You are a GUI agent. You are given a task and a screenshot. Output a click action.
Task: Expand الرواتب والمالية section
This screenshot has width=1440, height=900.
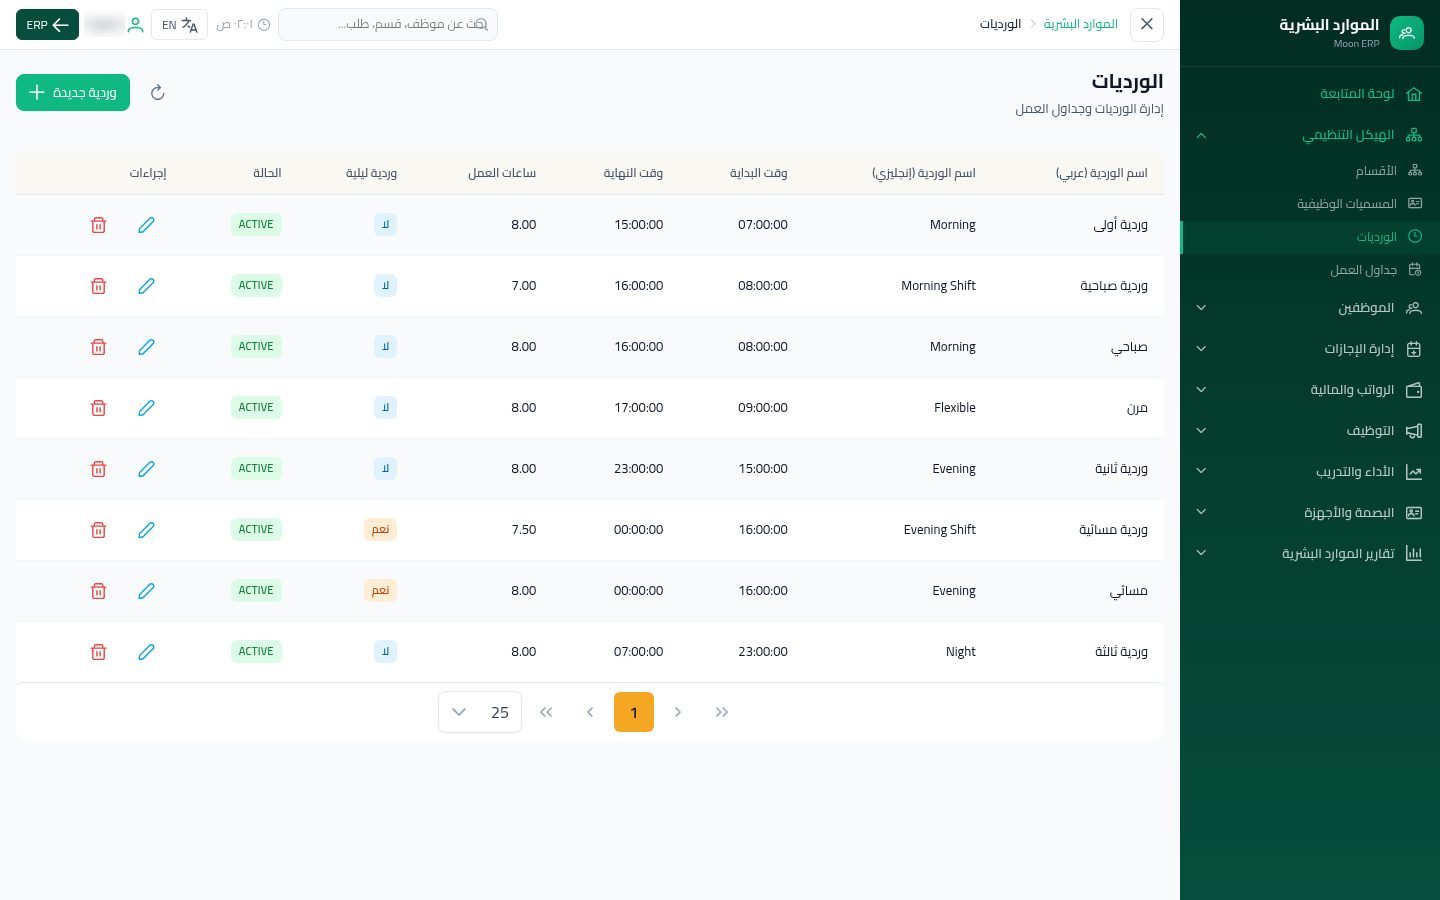(x=1310, y=390)
